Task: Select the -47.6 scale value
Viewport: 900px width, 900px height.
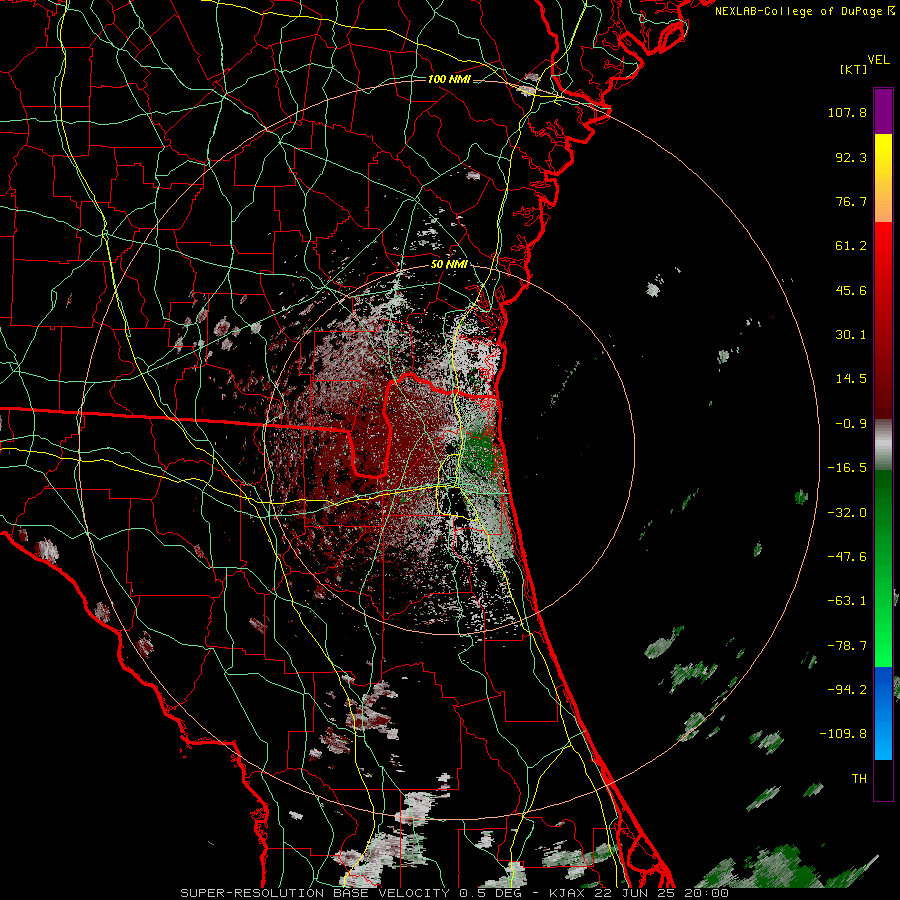Action: [847, 557]
